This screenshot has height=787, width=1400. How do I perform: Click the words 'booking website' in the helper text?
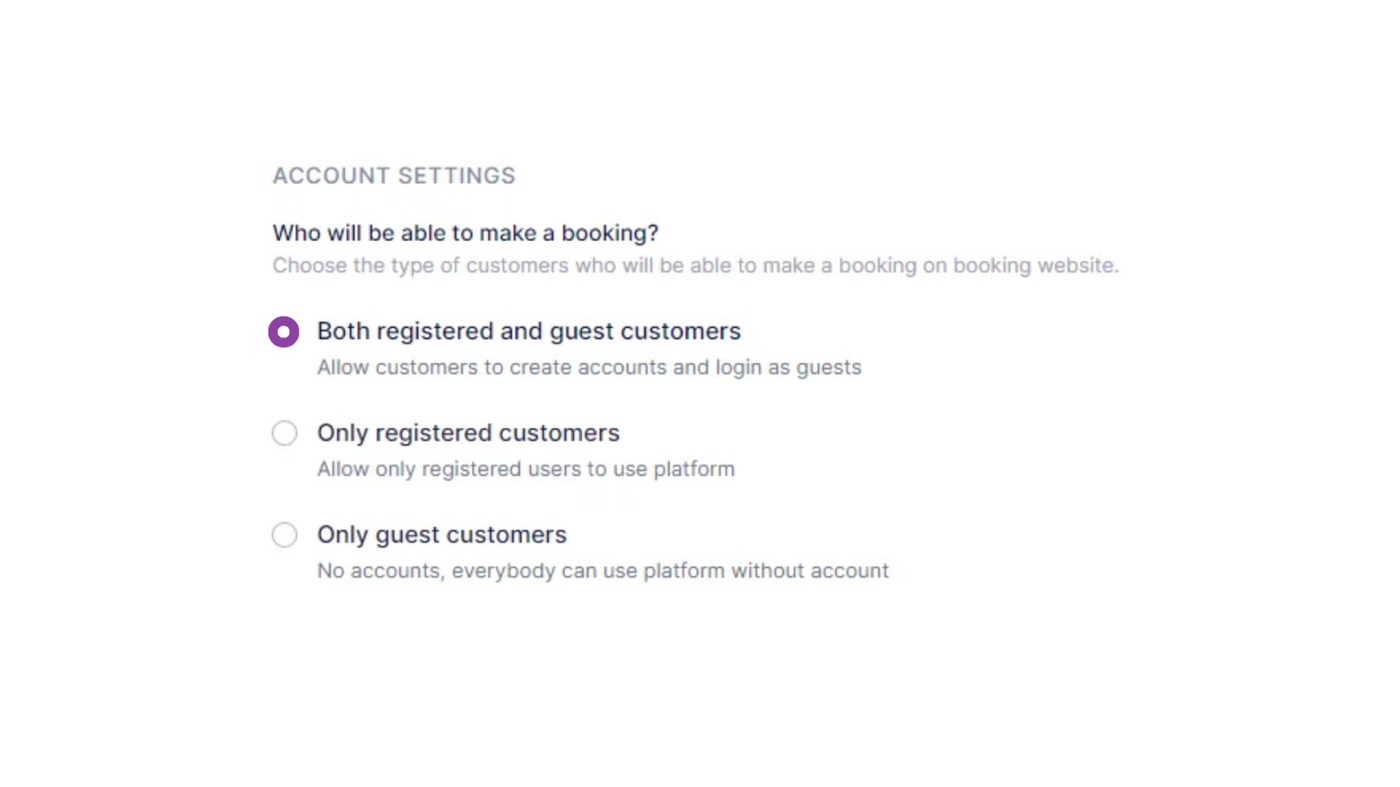(1034, 266)
